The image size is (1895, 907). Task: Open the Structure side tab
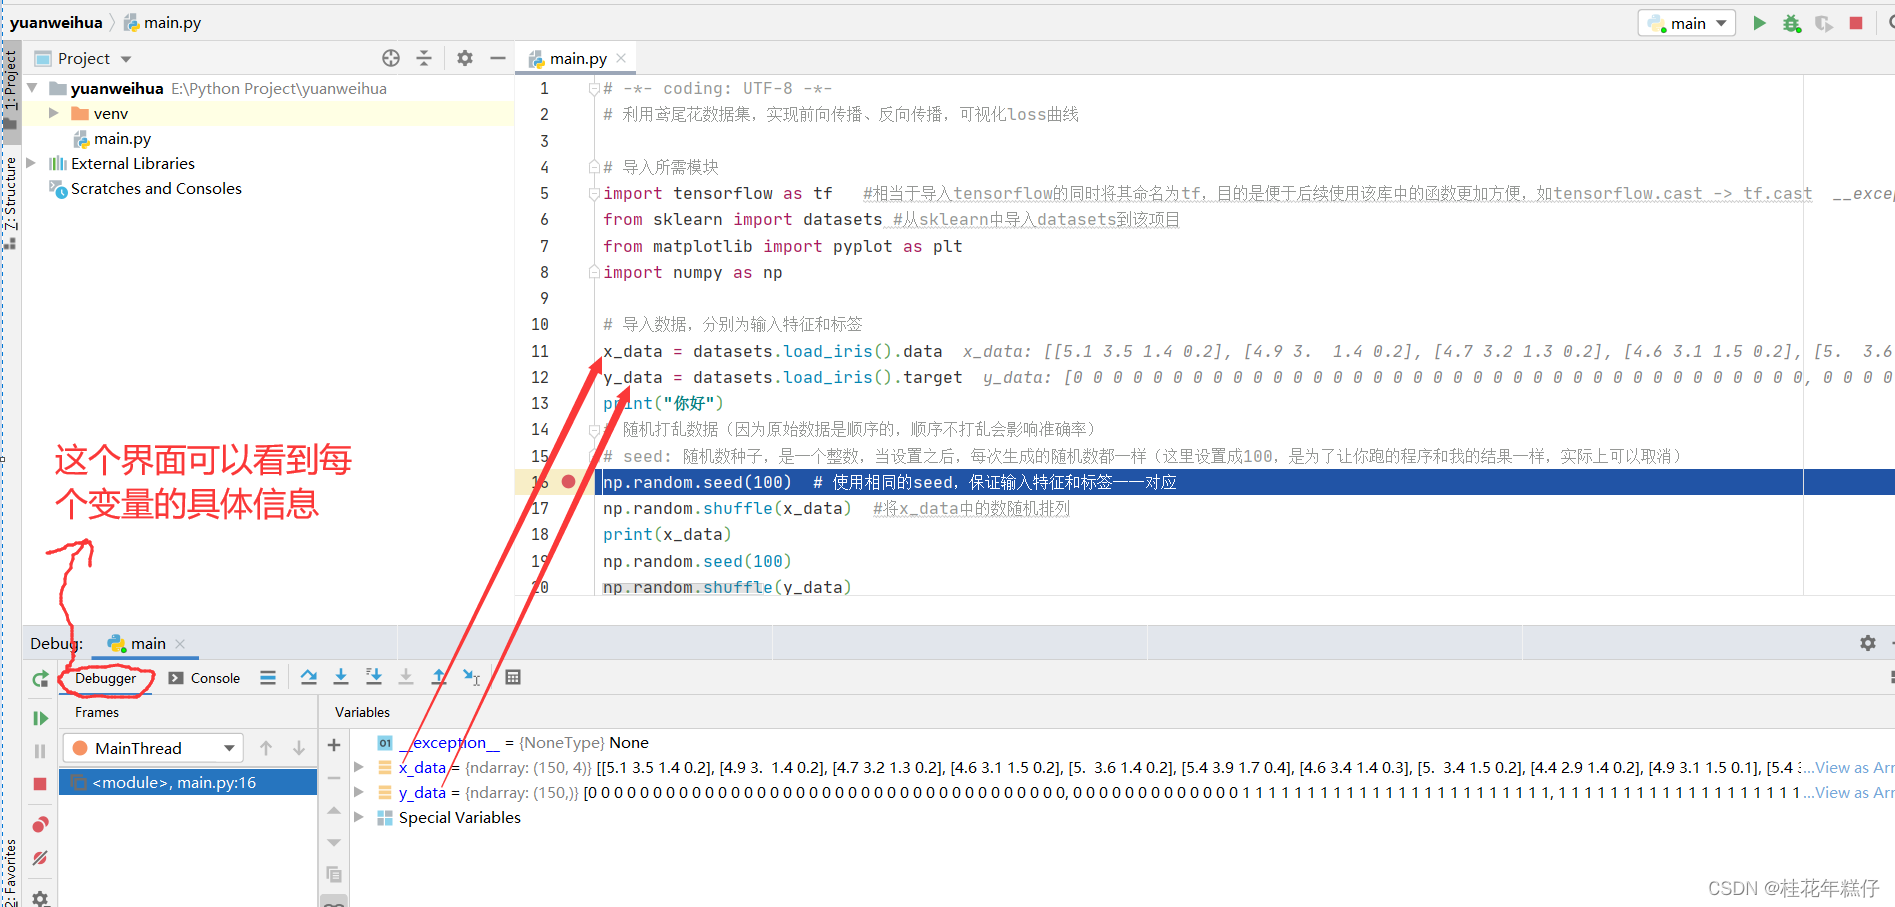click(10, 203)
